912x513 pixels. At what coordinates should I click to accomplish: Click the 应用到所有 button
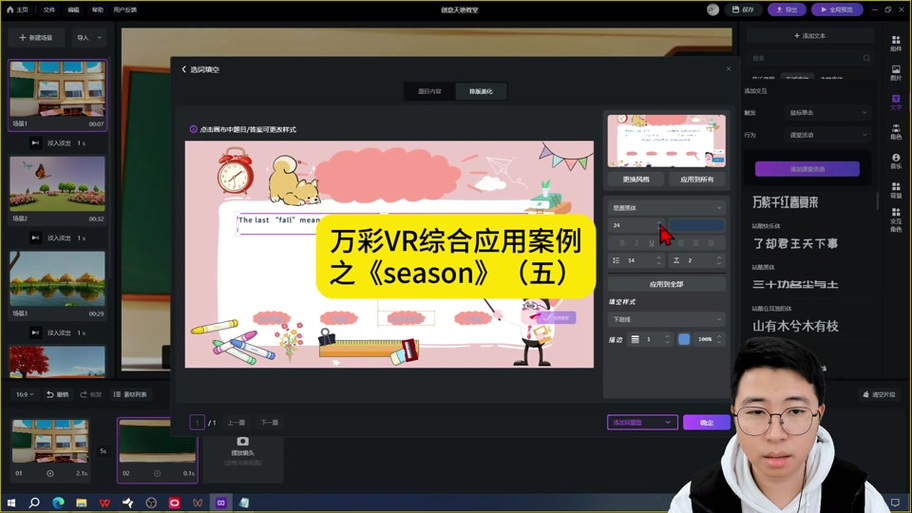(697, 179)
